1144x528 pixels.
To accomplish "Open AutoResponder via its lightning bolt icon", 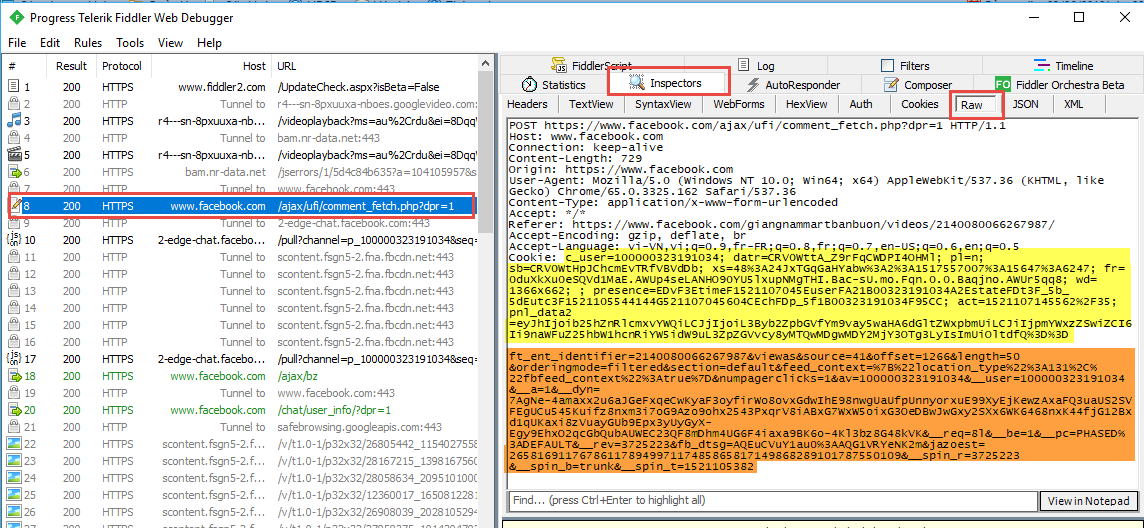I will (x=753, y=85).
